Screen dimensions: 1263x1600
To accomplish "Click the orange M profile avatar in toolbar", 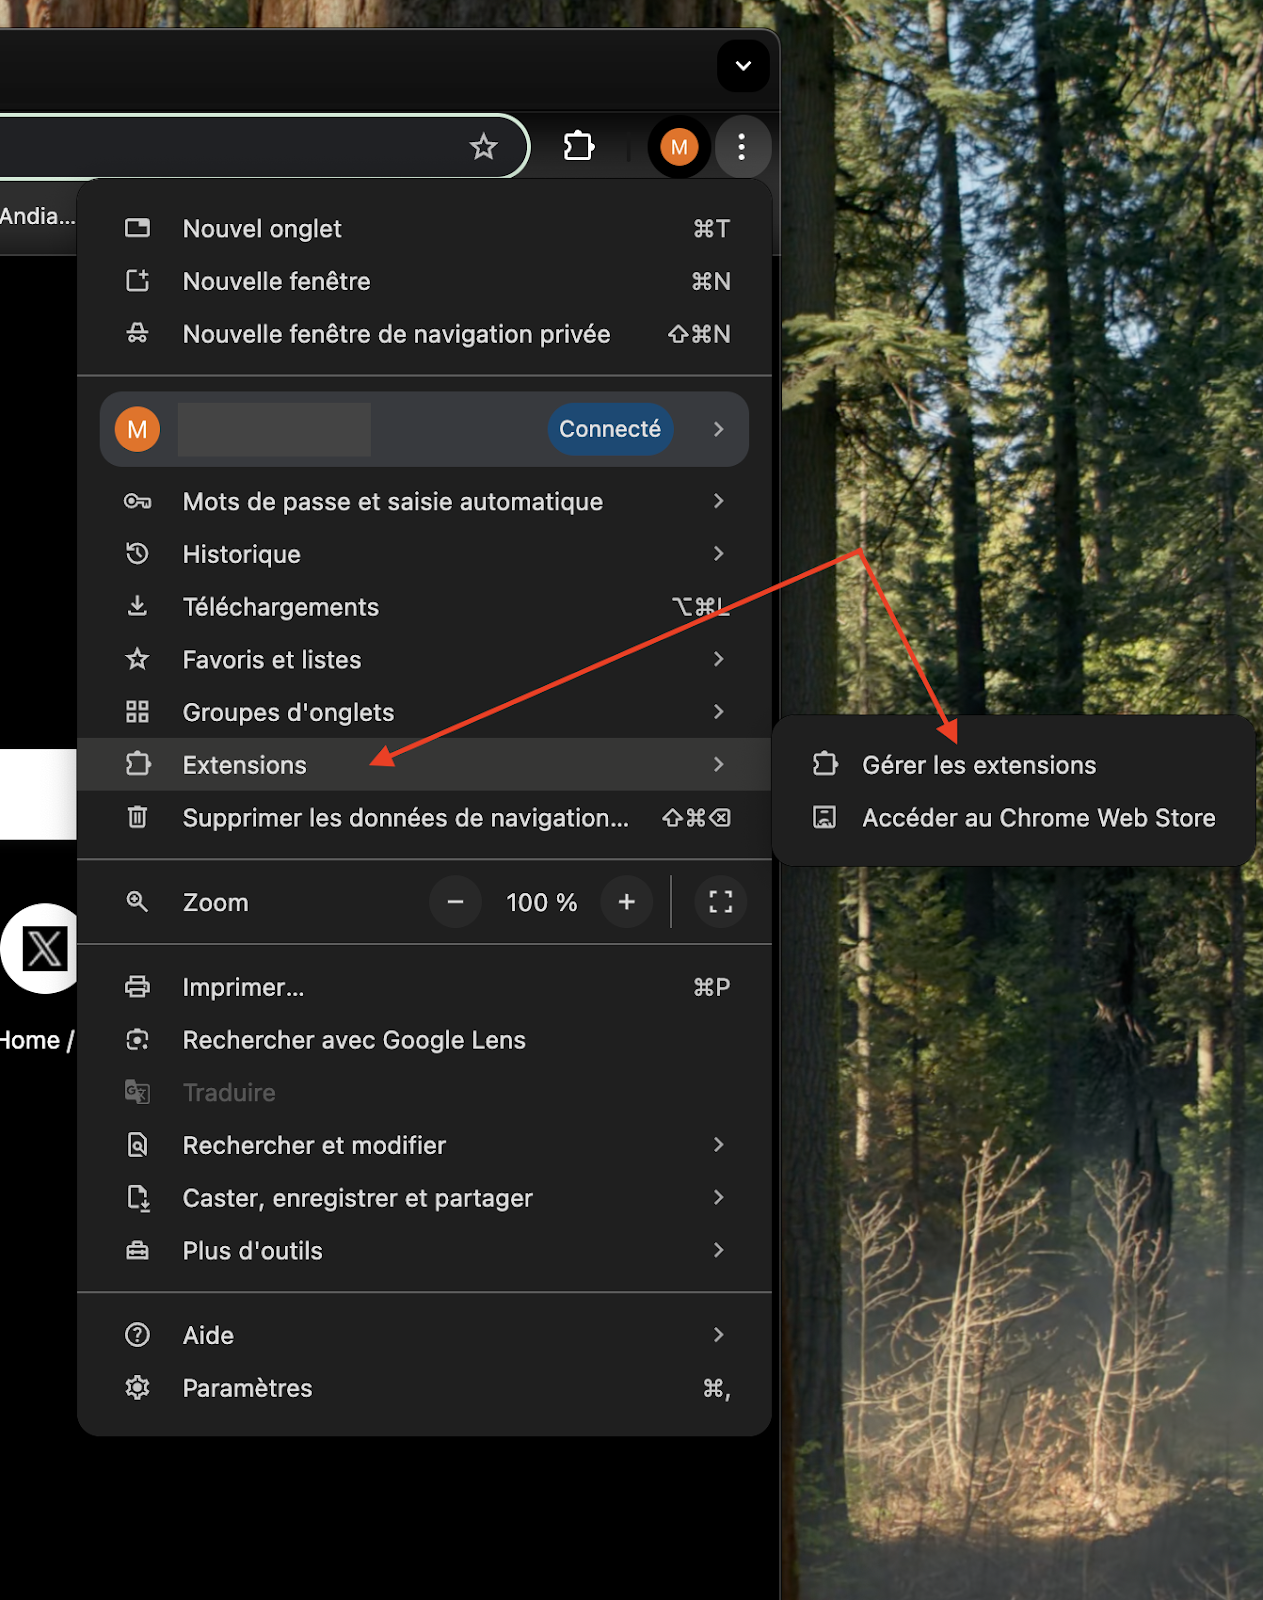I will pyautogui.click(x=679, y=147).
